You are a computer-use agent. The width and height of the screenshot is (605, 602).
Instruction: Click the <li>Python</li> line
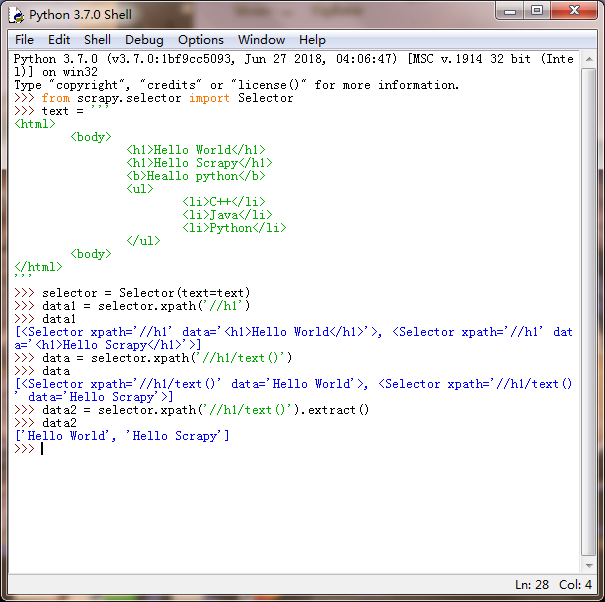[x=234, y=228]
